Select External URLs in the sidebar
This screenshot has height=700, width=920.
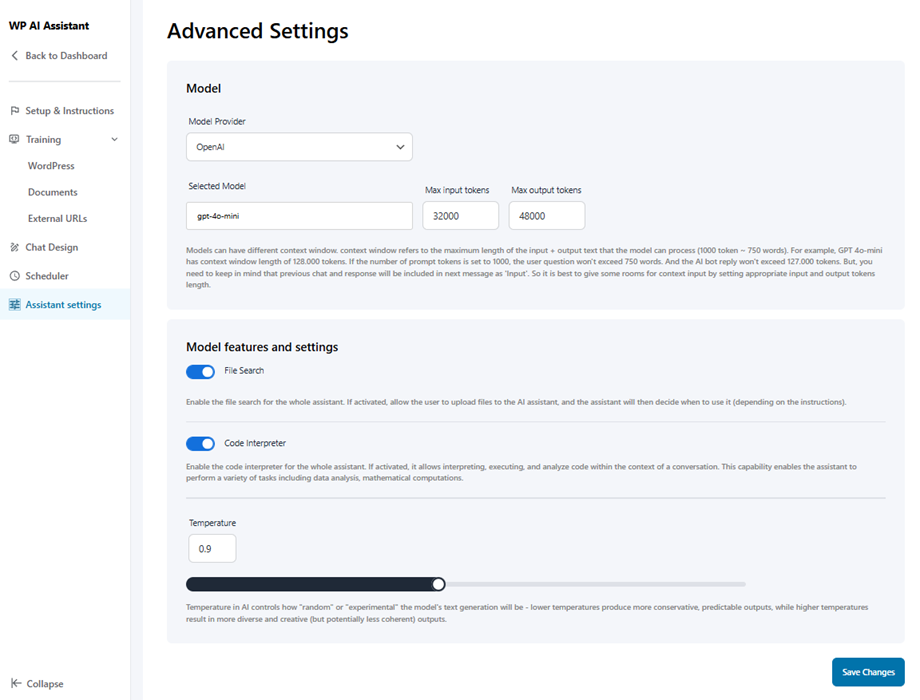(x=57, y=218)
